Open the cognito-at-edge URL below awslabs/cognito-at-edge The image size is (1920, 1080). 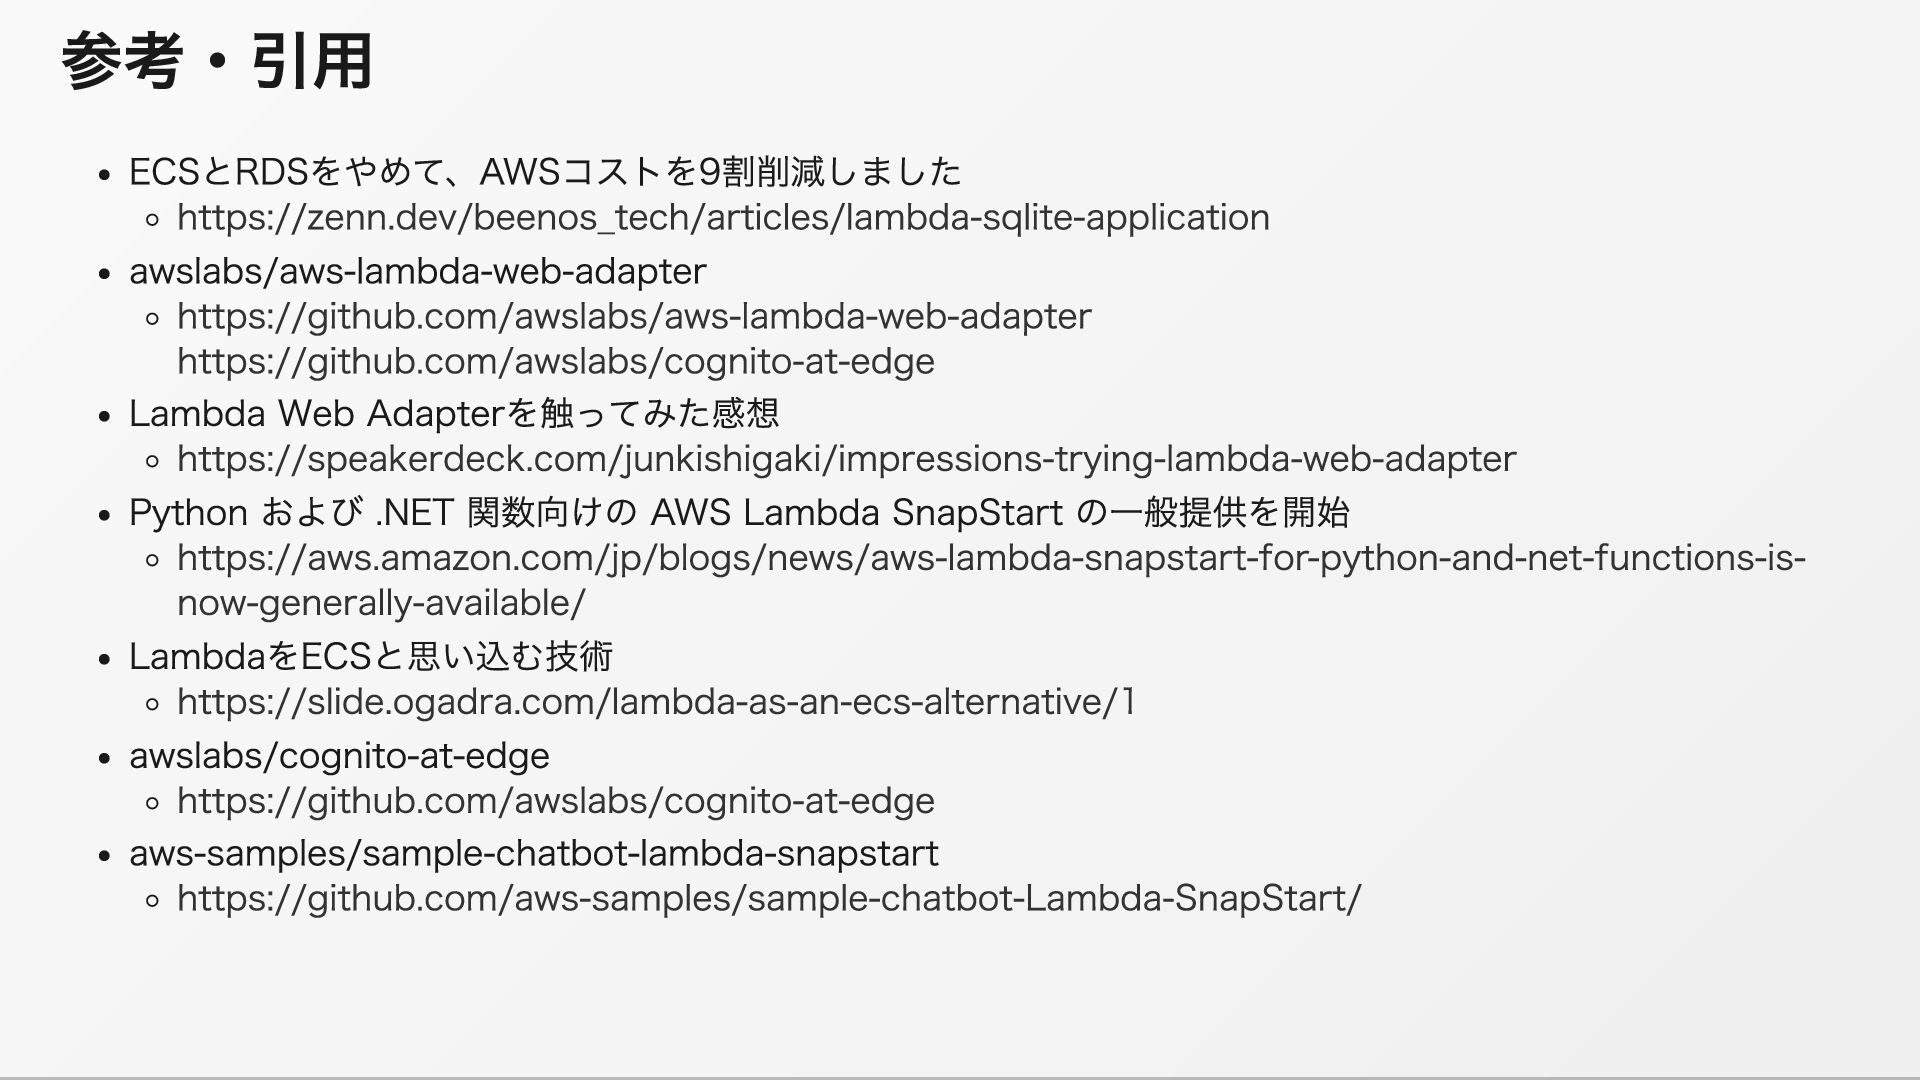click(x=556, y=801)
